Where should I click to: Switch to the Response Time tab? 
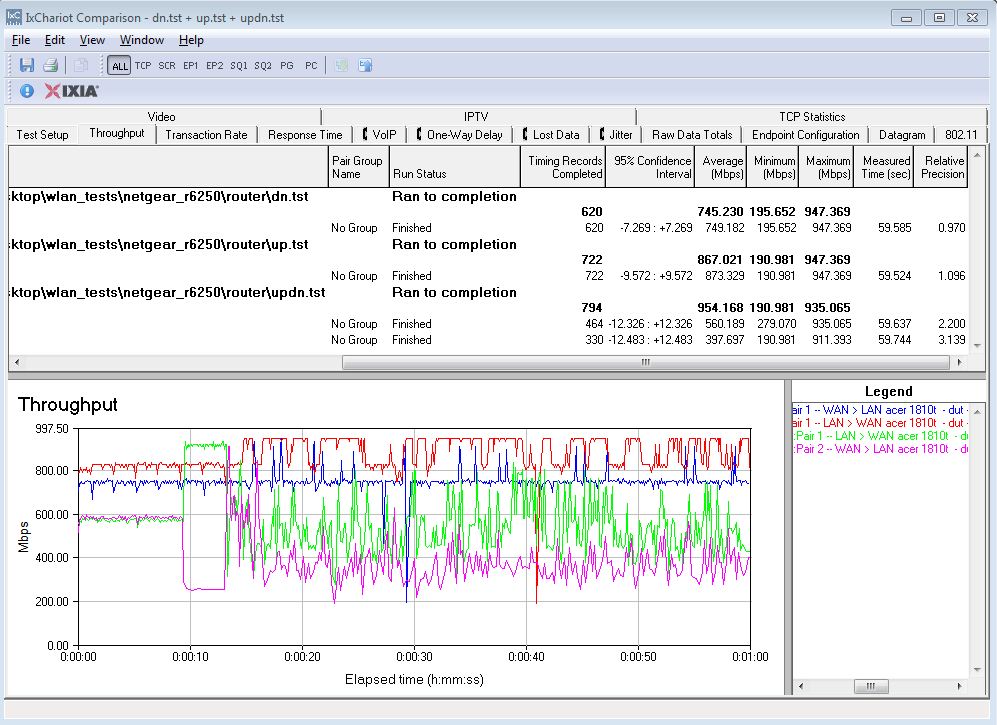(x=305, y=135)
